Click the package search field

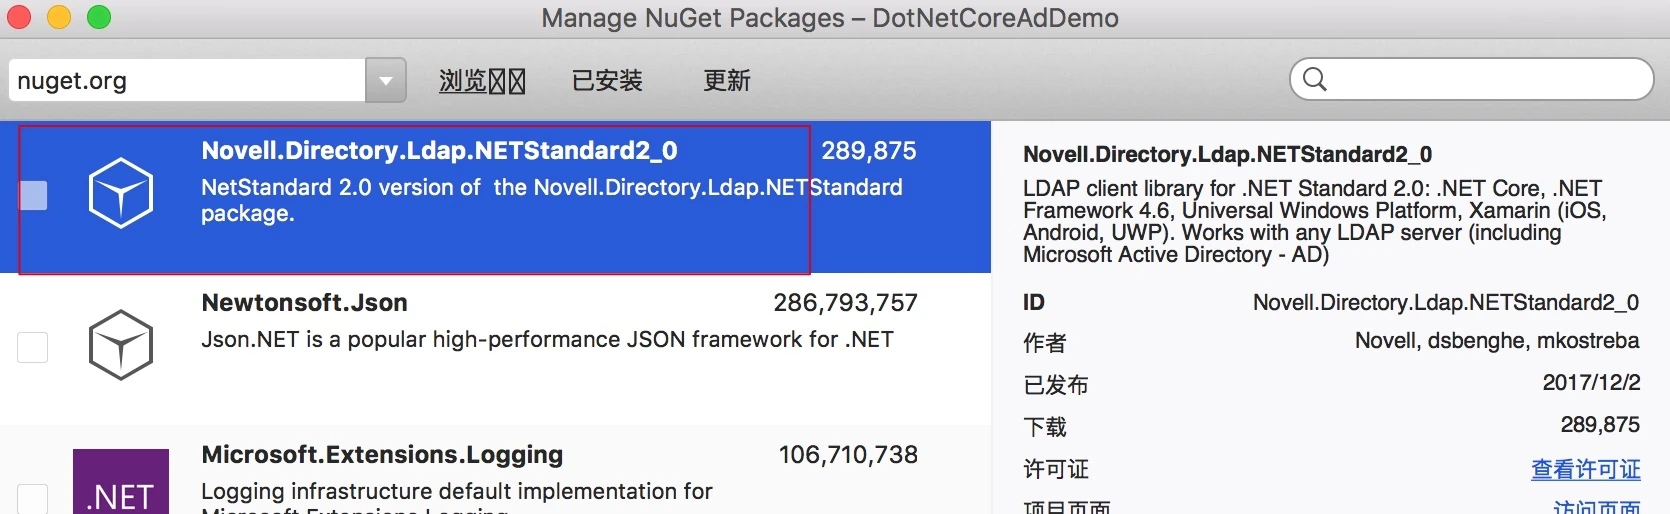[x=1472, y=79]
